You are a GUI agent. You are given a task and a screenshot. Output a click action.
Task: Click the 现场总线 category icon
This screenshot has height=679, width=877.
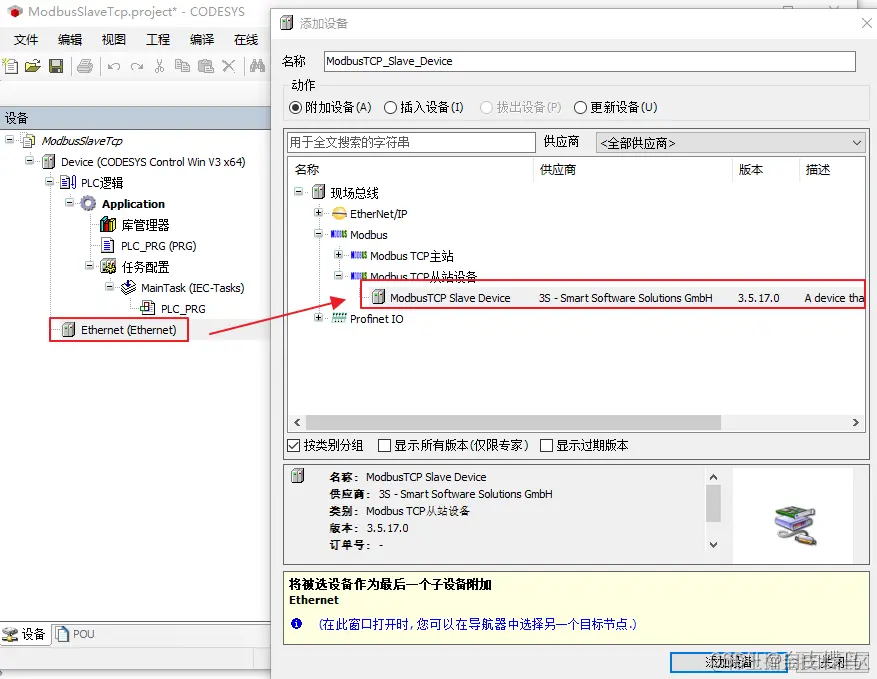(318, 192)
